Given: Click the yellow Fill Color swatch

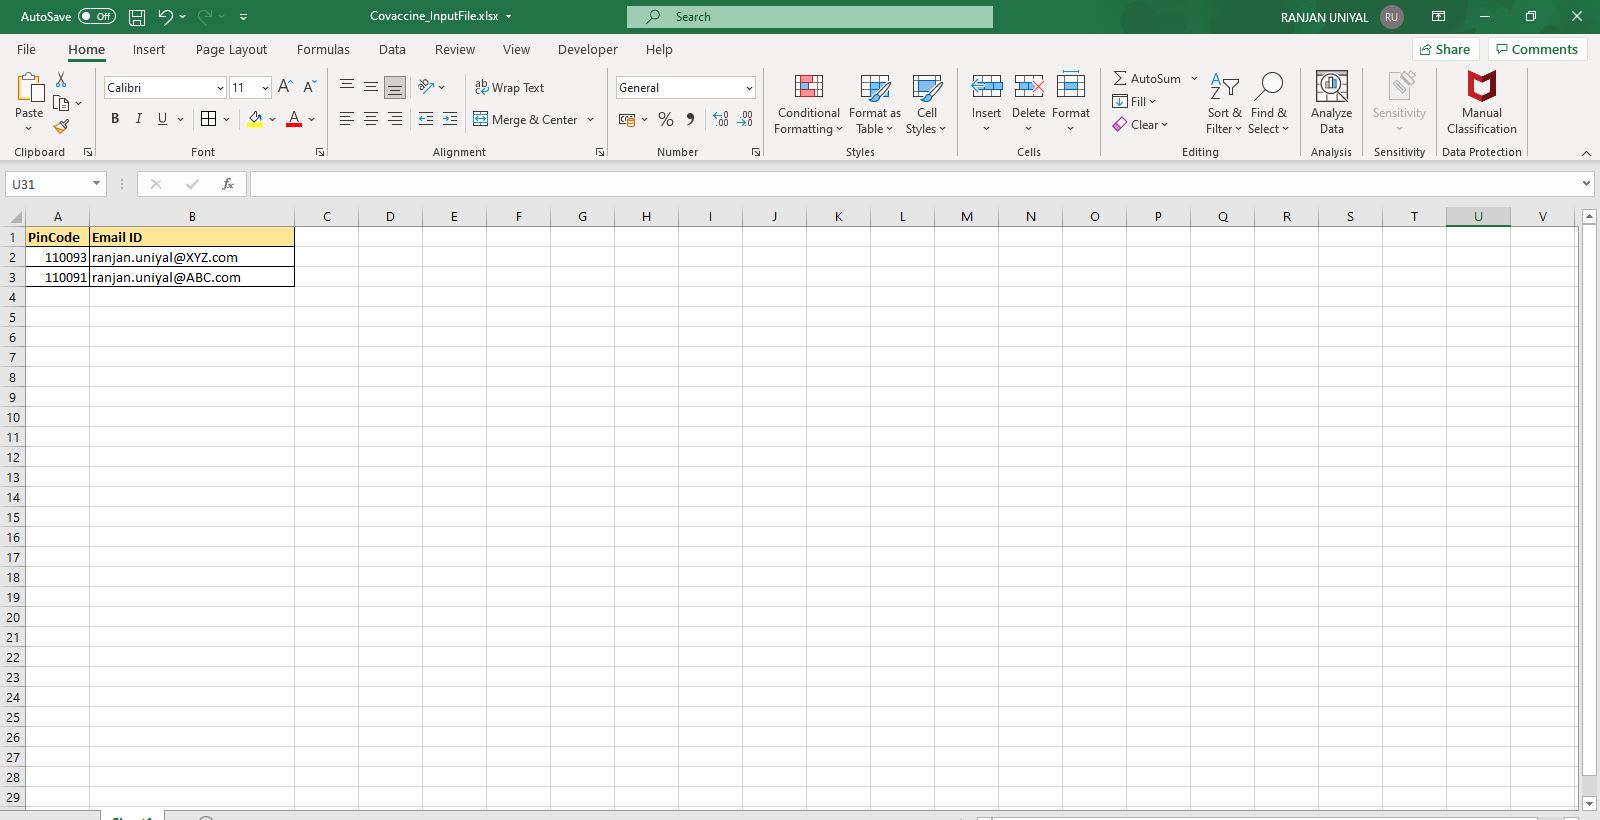Looking at the screenshot, I should coord(255,119).
